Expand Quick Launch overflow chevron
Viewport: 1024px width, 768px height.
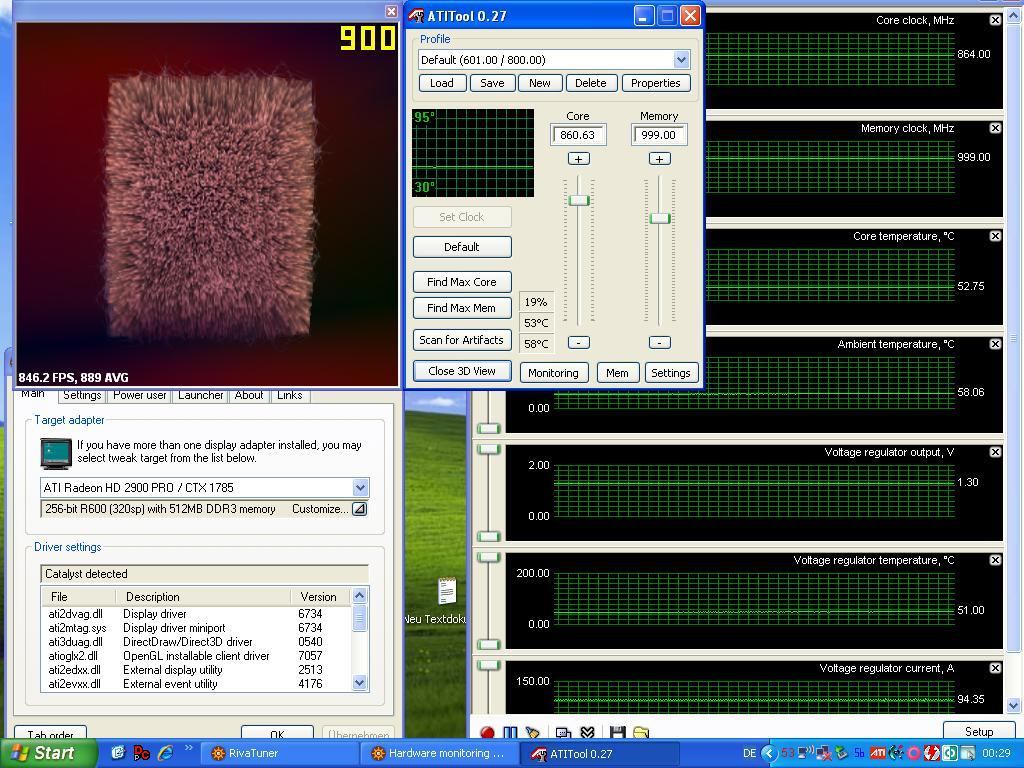[189, 748]
